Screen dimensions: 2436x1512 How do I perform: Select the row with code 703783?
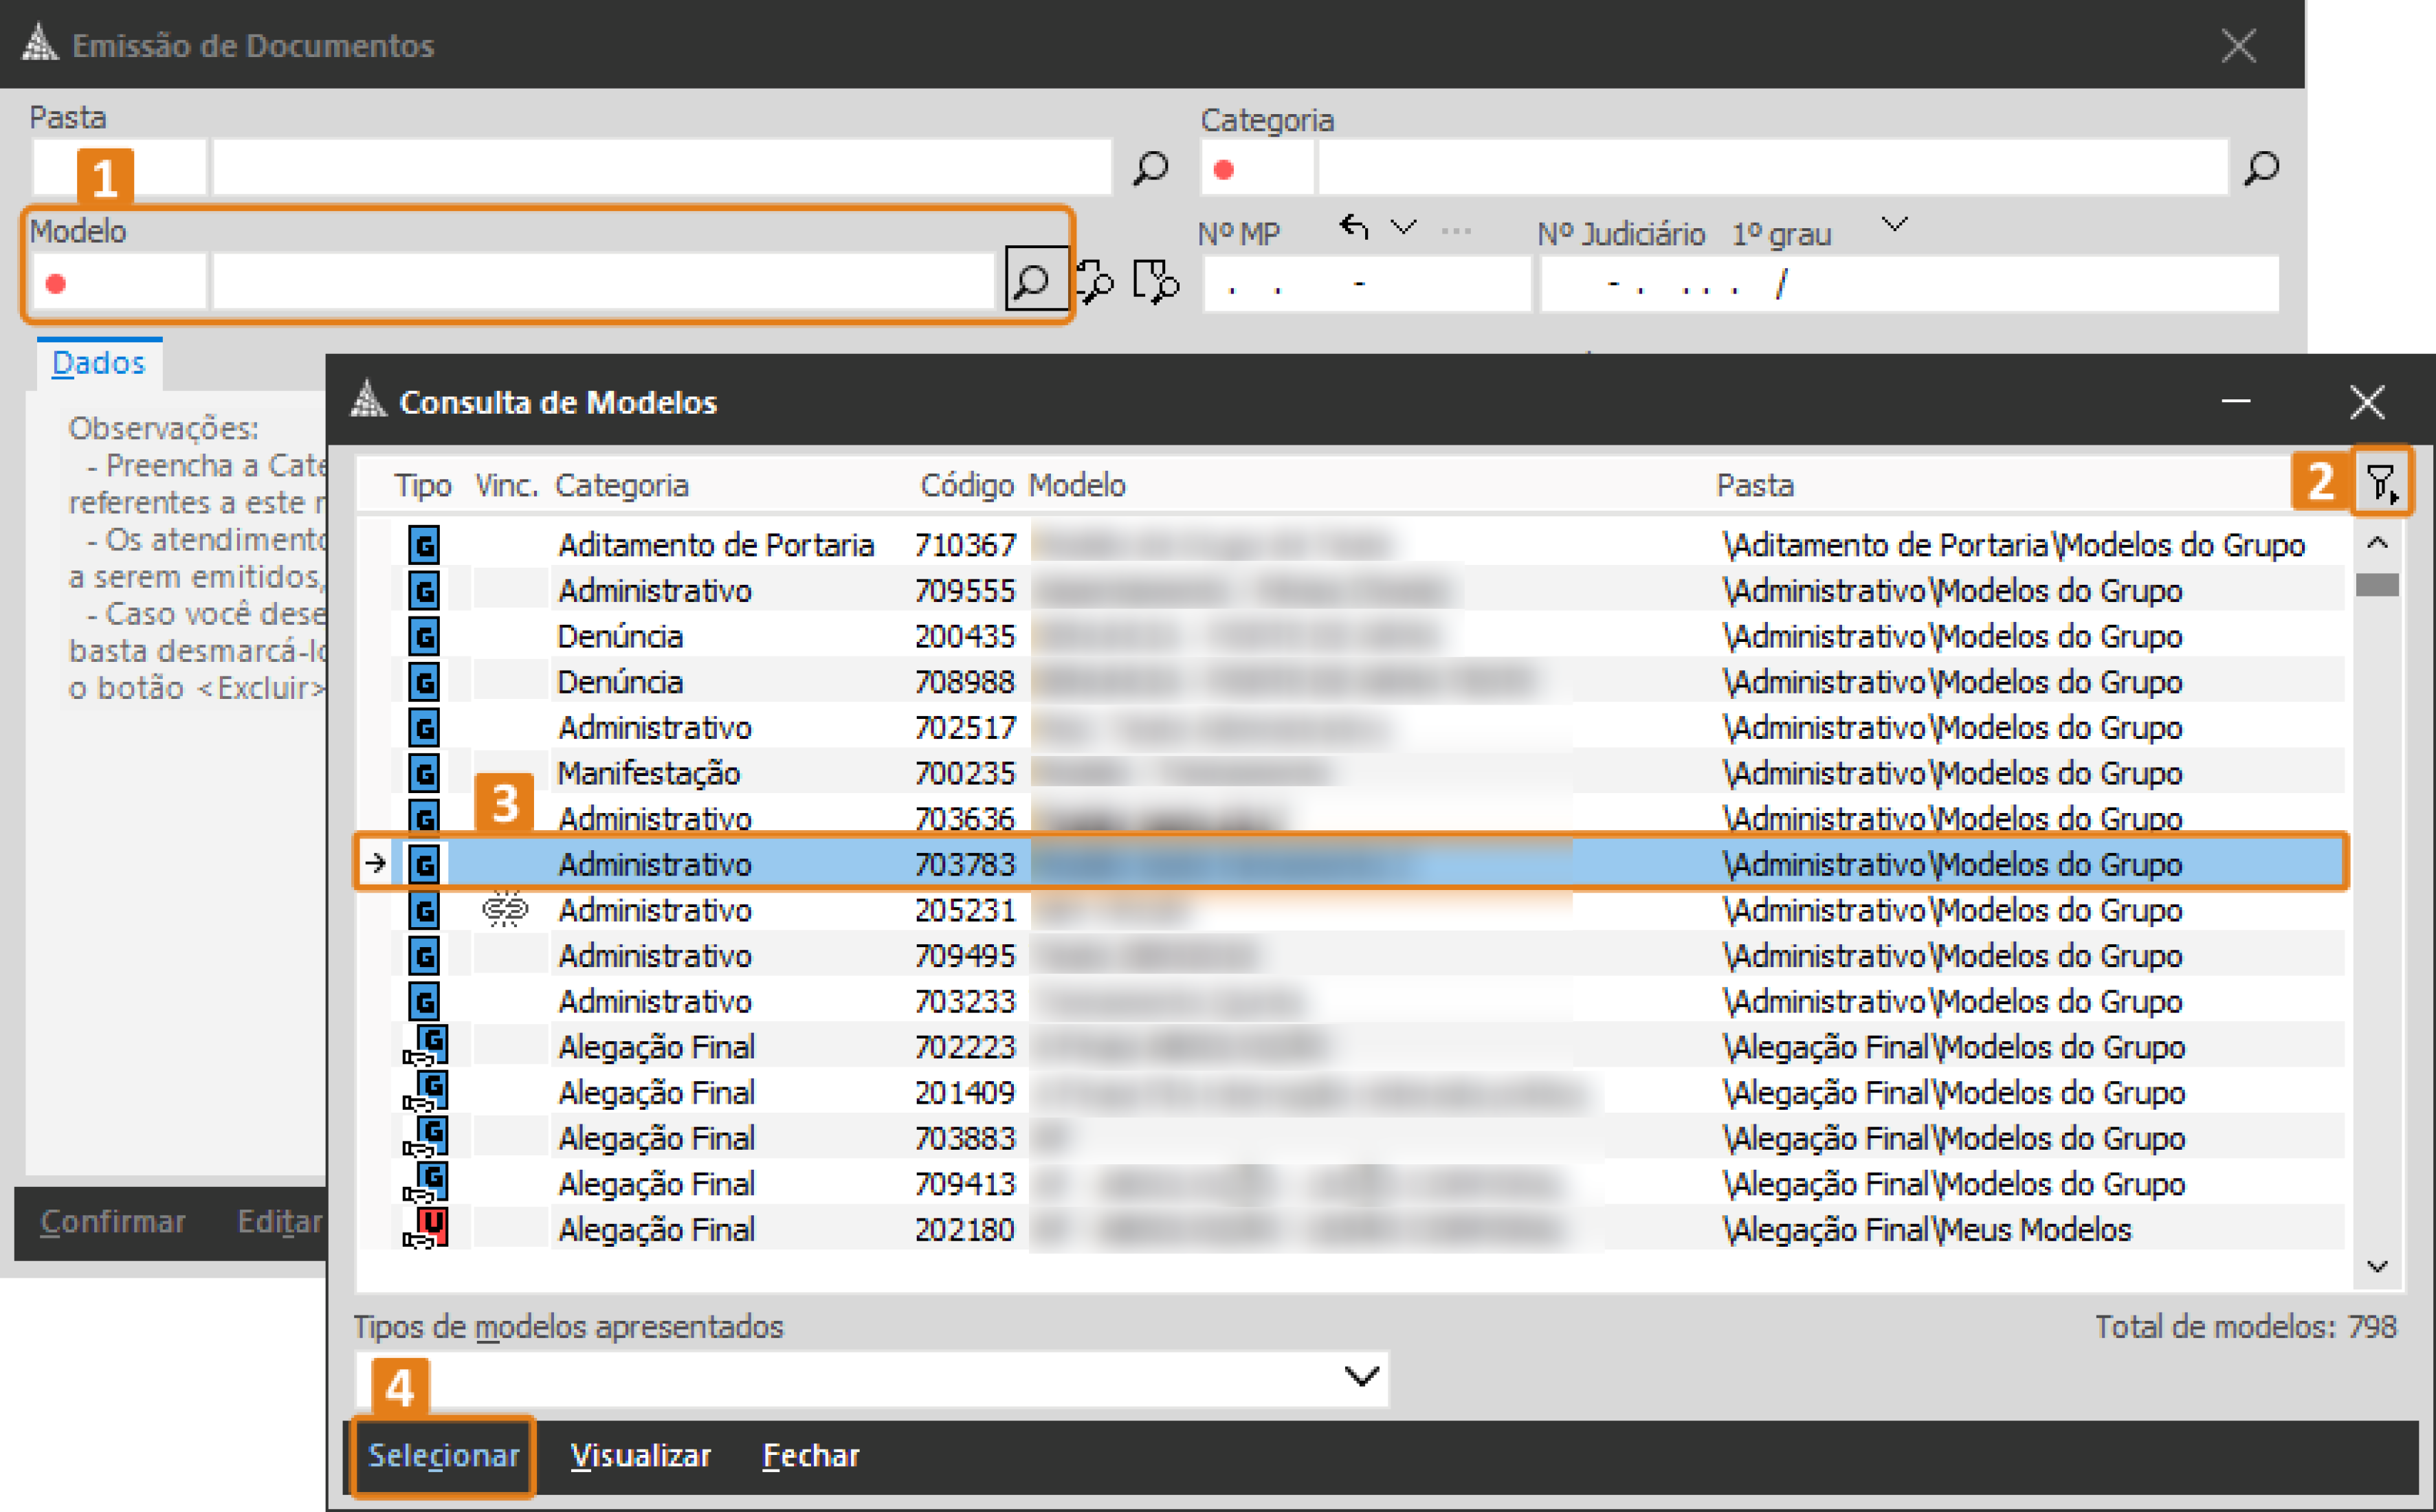964,864
